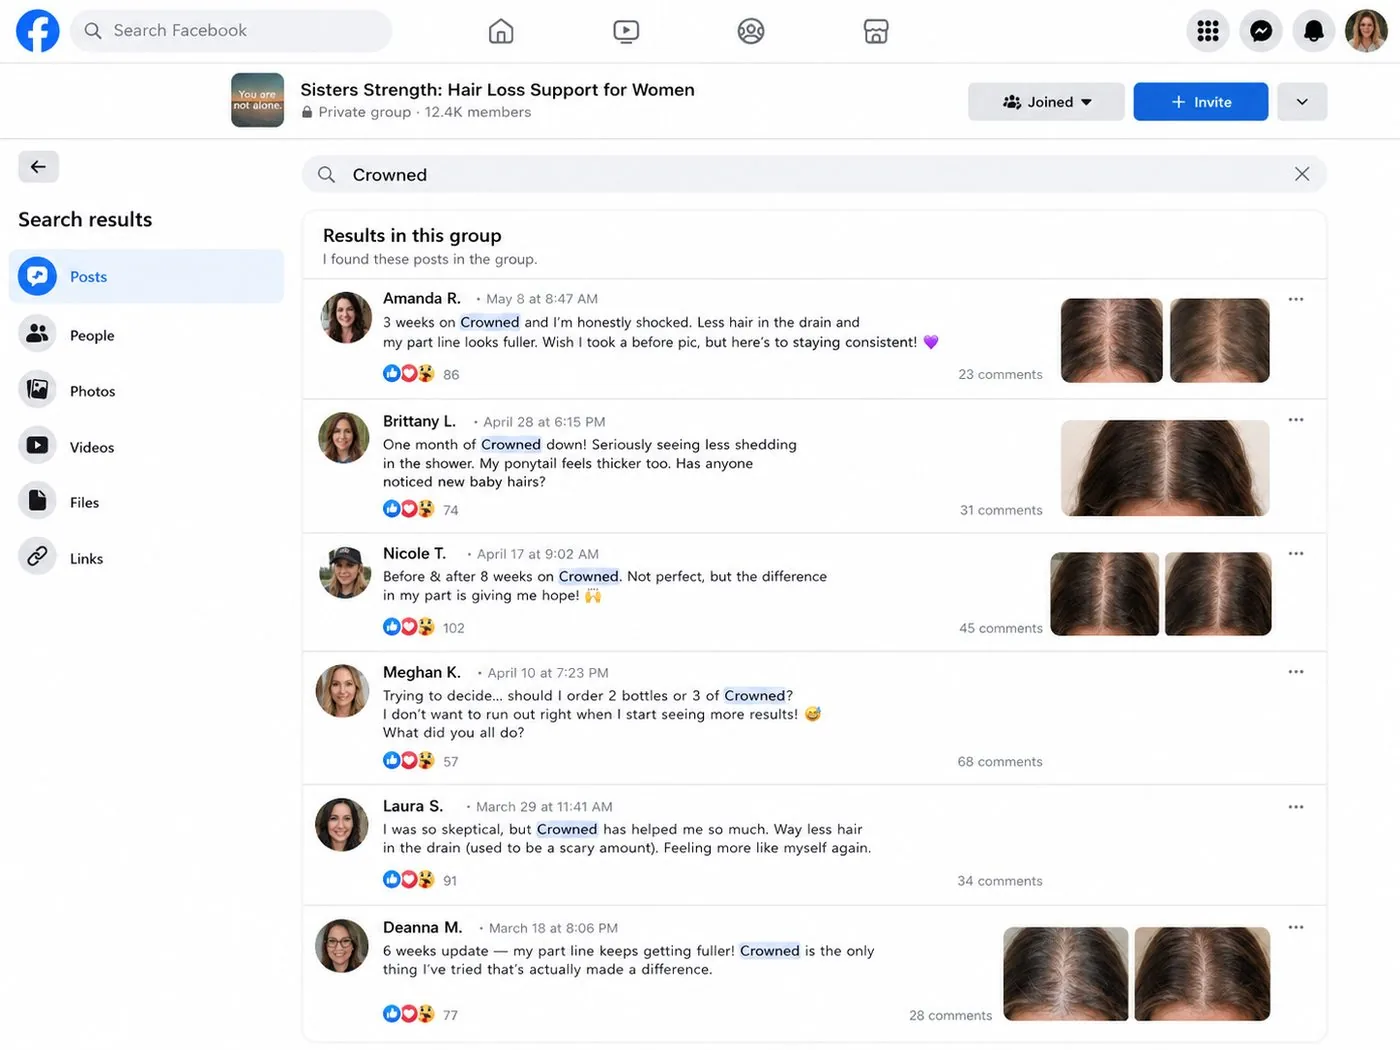1400x1050 pixels.
Task: Open the profile avatar menu
Action: tap(1366, 31)
